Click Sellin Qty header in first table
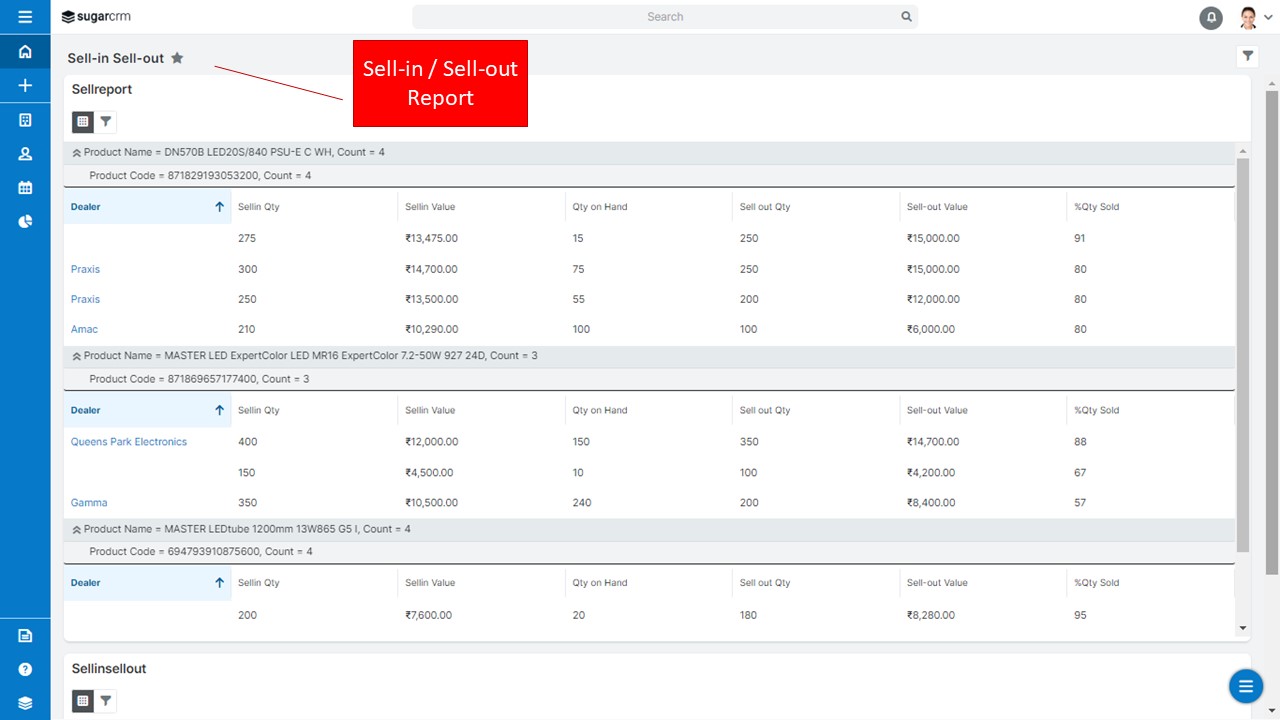The image size is (1280, 720). click(259, 207)
